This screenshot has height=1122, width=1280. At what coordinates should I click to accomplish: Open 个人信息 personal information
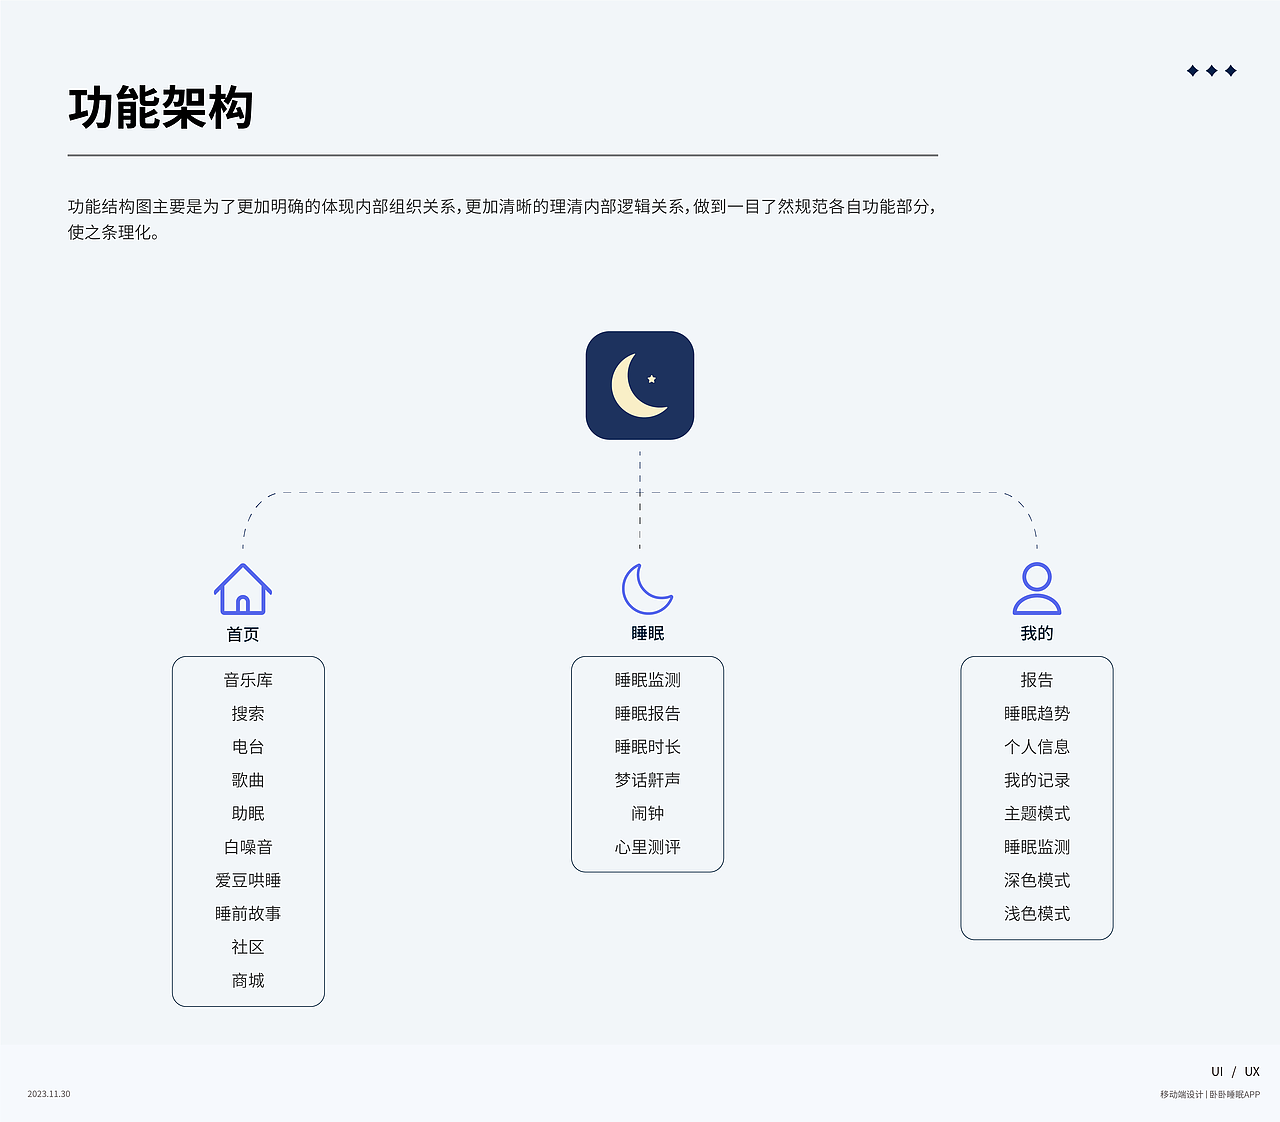coord(1036,746)
